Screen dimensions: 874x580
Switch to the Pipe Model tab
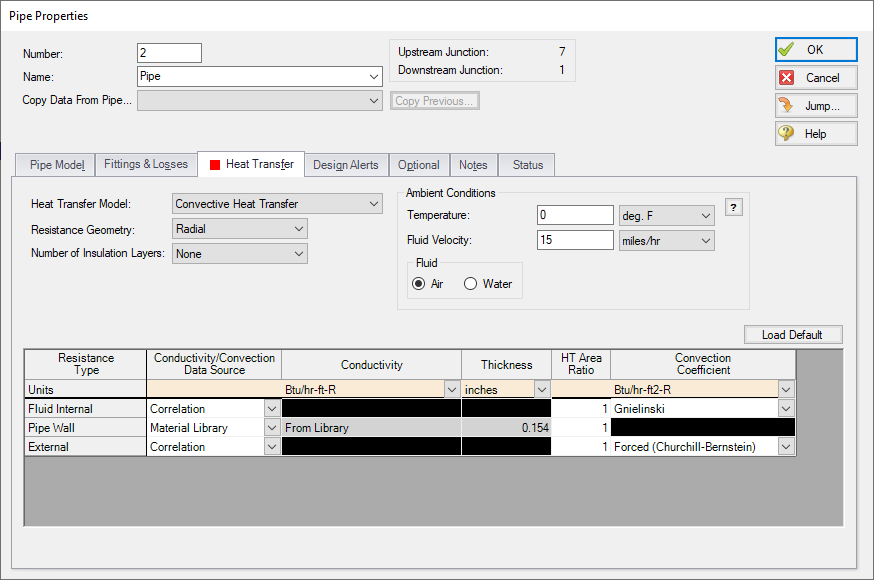tap(55, 165)
